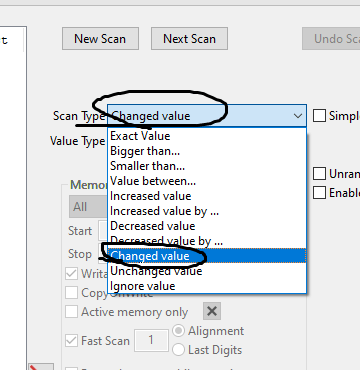Toggle the Unrandomizer checkbox
Viewport: 360px width, 370px height.
tap(319, 174)
